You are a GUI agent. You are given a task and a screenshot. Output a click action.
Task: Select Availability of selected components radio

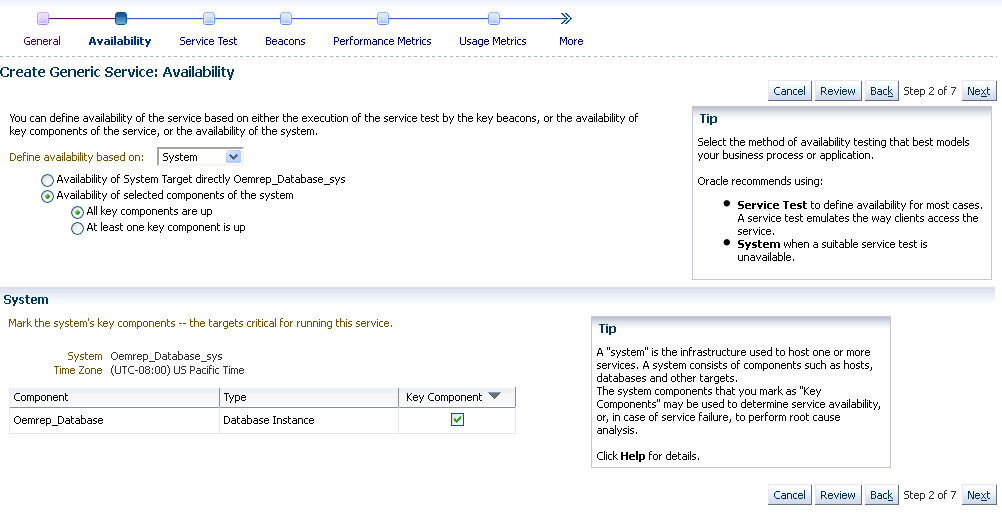pos(47,196)
